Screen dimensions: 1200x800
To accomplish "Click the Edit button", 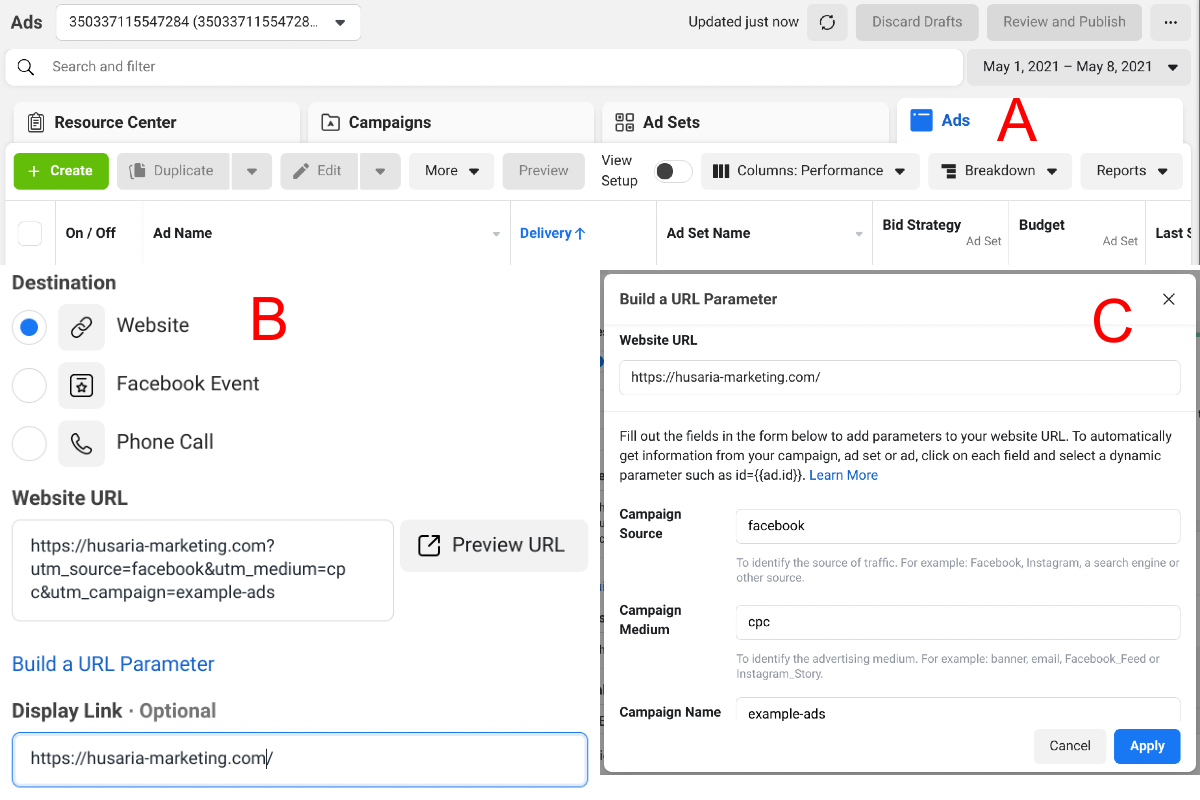I will click(320, 171).
